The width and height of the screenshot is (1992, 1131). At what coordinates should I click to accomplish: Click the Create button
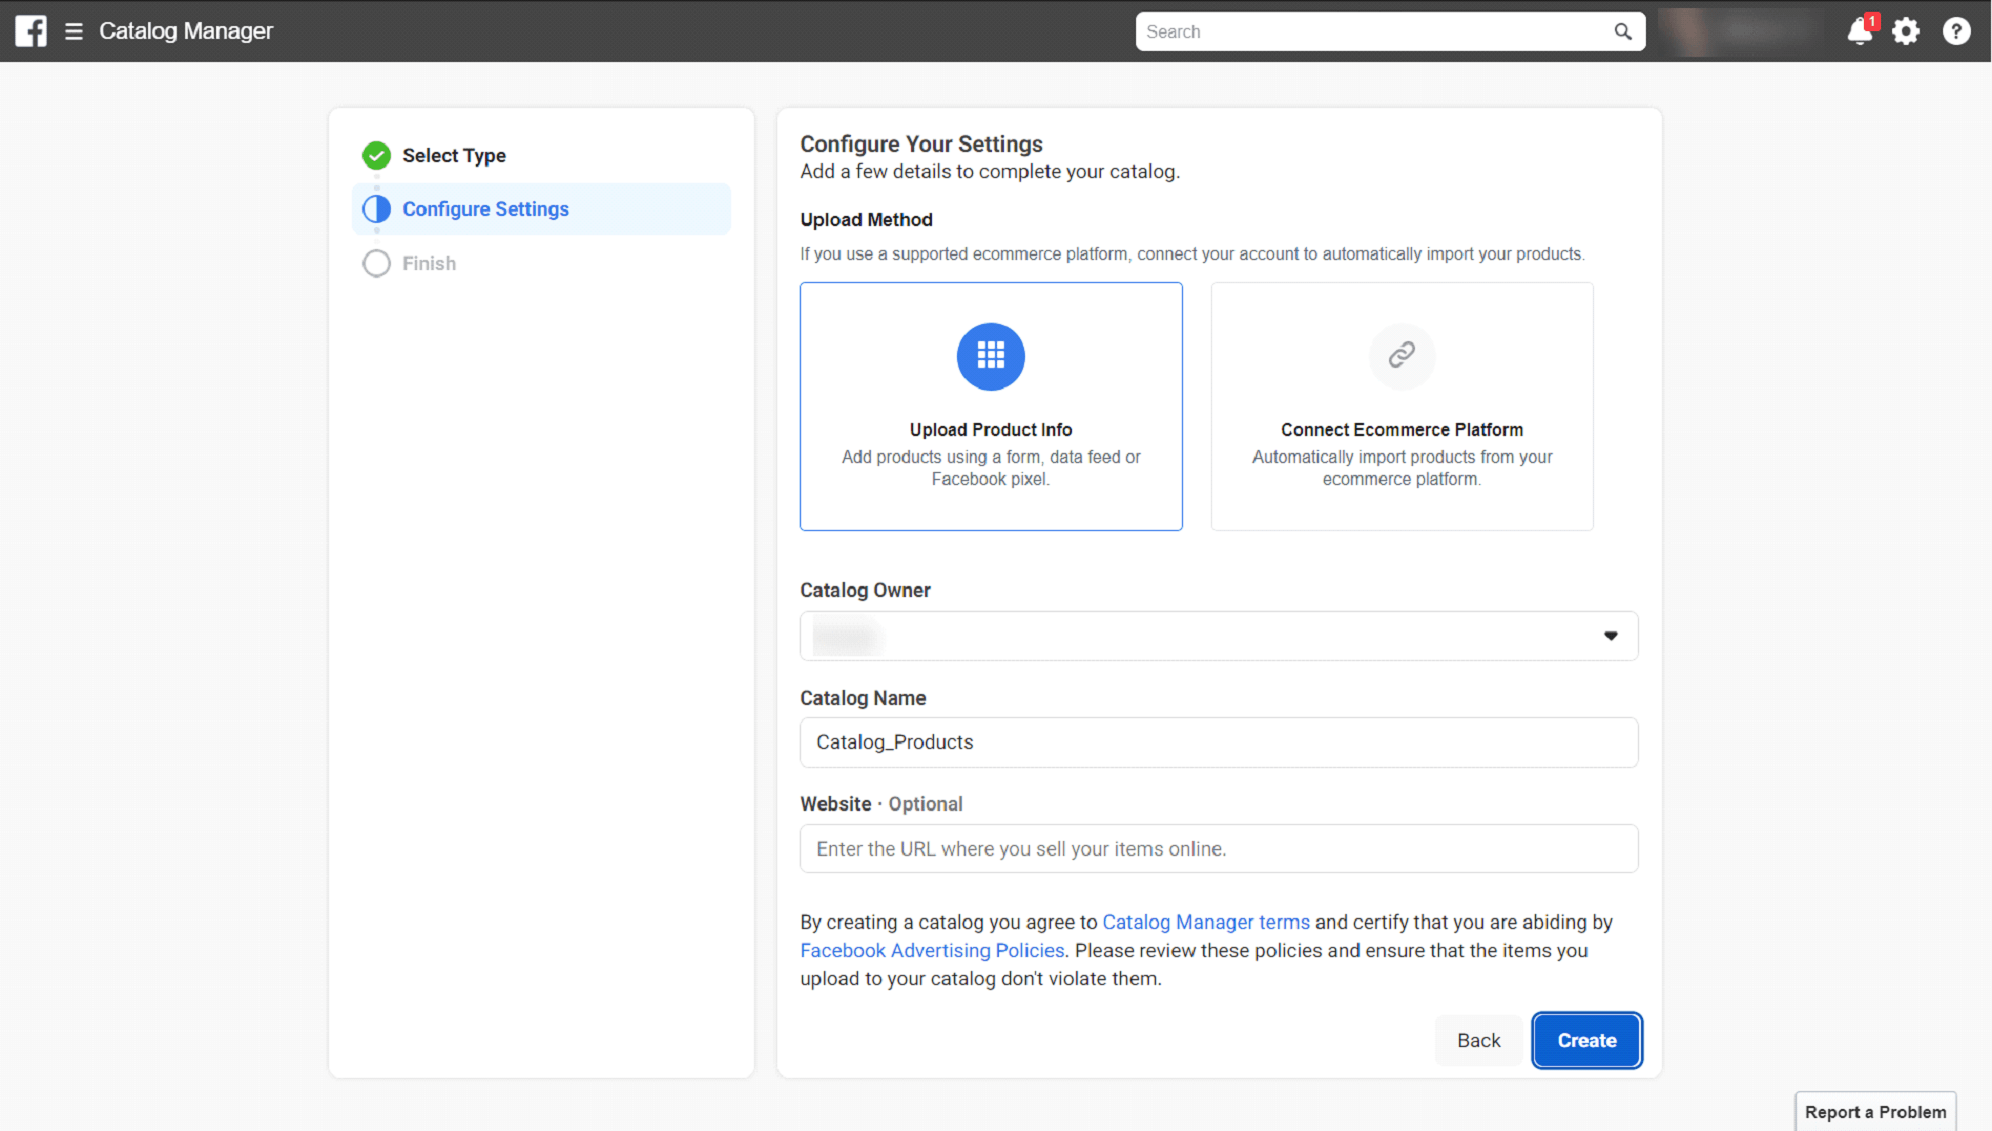click(x=1587, y=1039)
